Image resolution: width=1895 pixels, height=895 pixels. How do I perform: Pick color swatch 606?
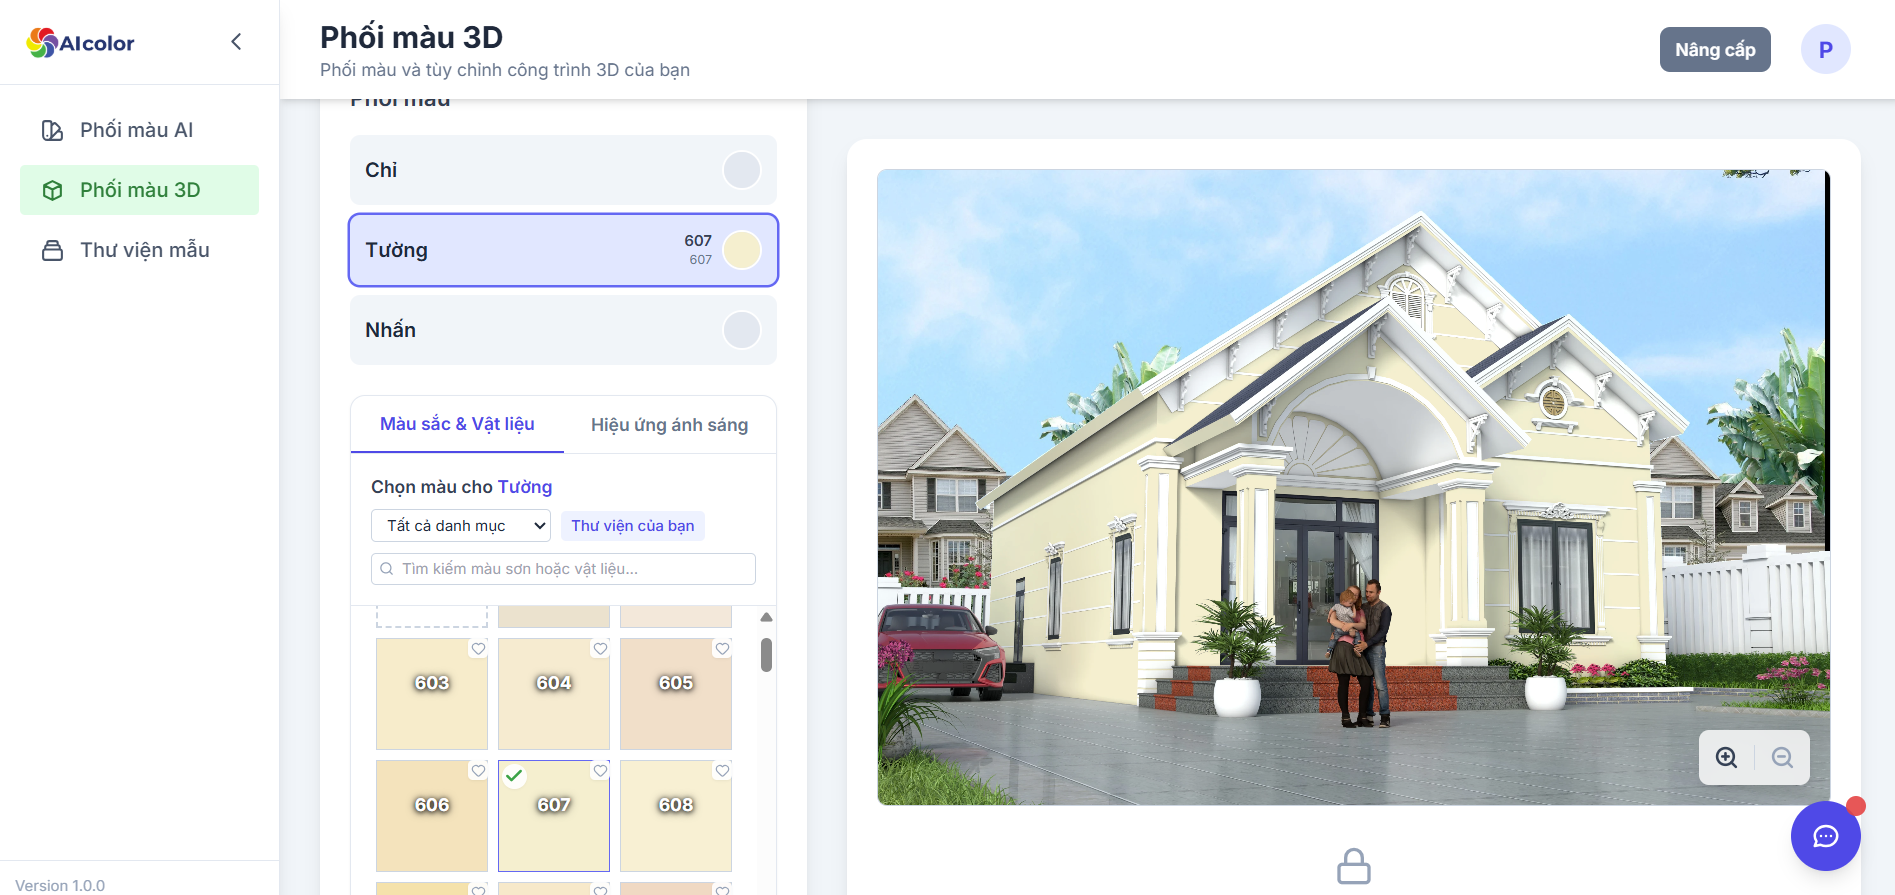[432, 816]
